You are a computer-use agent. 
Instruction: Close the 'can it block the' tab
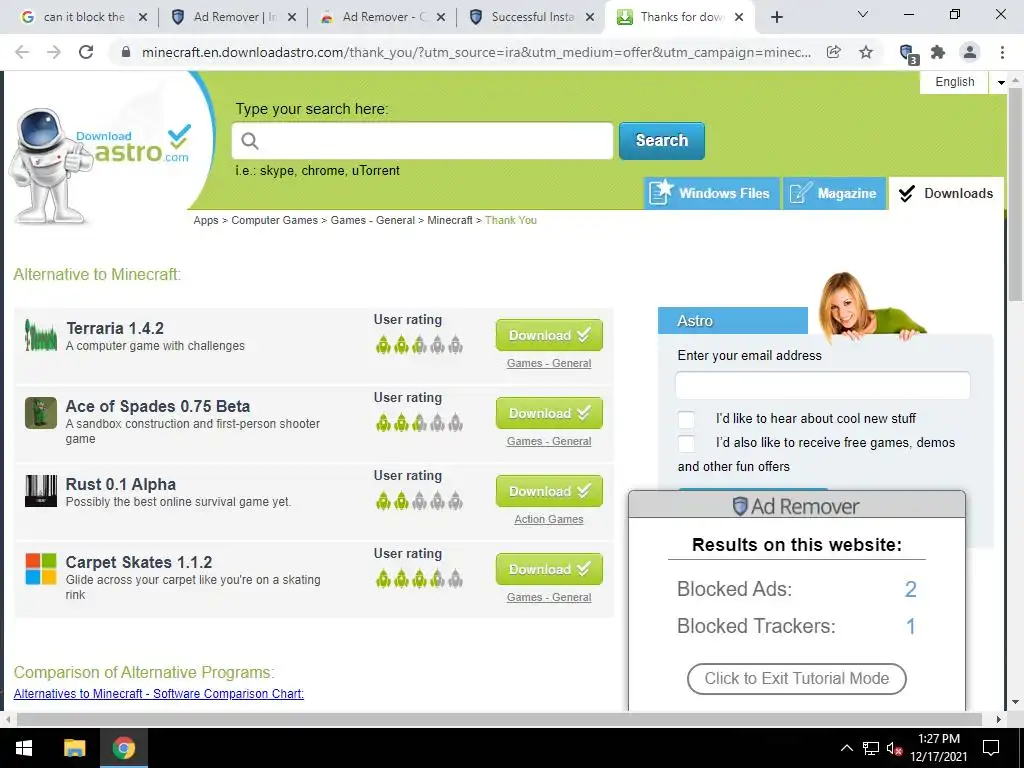(x=143, y=18)
